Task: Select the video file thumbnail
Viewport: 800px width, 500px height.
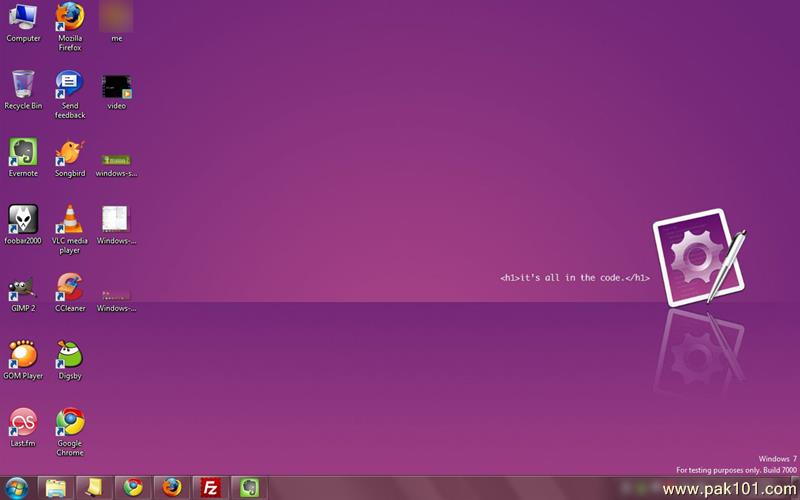Action: [116, 86]
